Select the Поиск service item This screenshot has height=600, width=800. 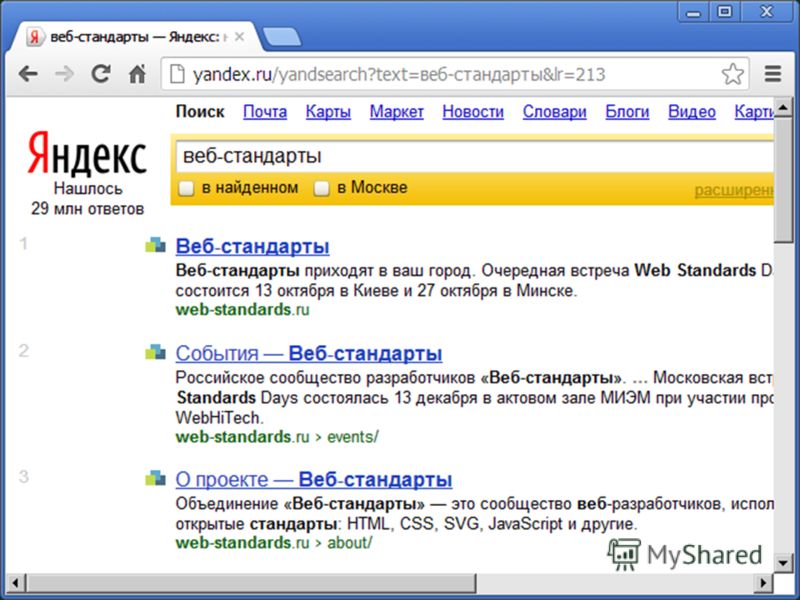pos(200,112)
